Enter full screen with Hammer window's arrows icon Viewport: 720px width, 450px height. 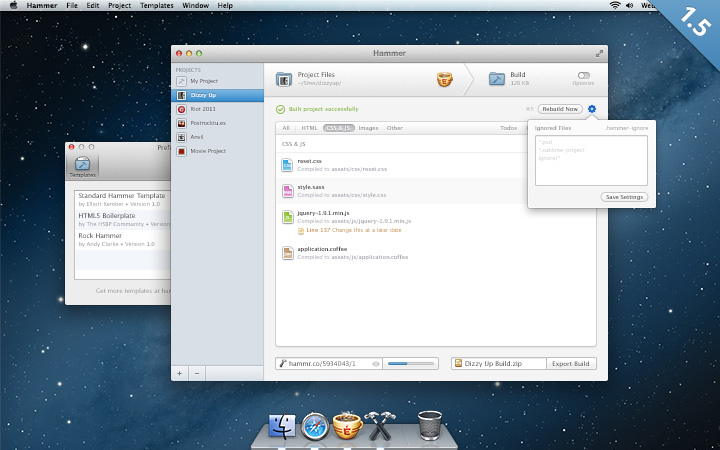click(599, 54)
